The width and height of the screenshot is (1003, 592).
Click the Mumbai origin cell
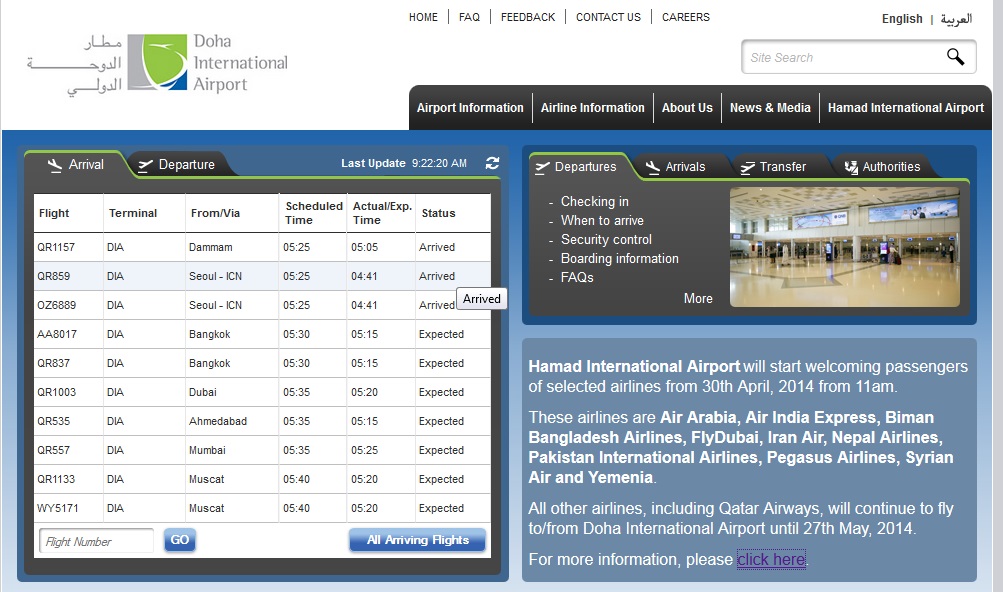pos(207,450)
